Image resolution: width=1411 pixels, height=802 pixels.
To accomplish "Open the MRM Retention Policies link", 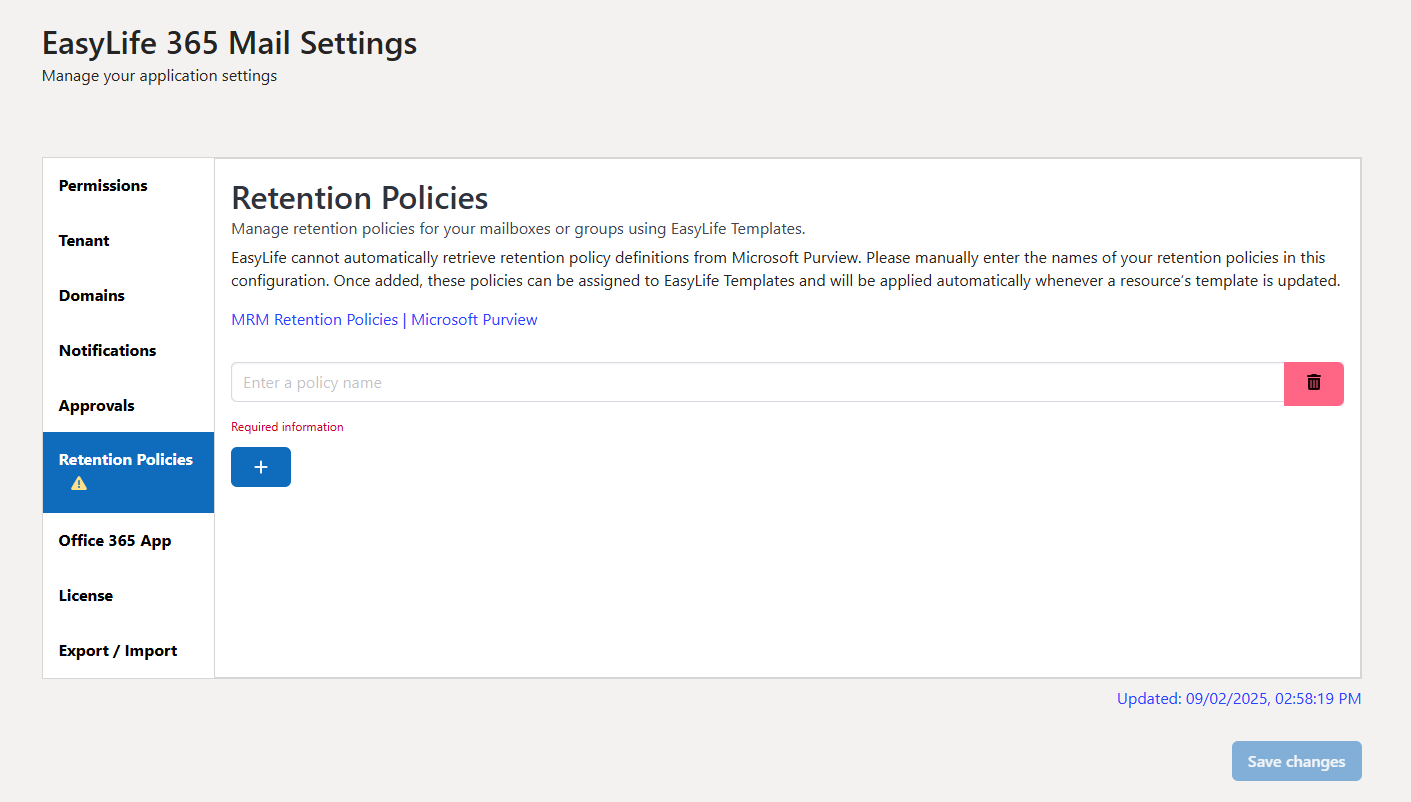I will coord(314,319).
